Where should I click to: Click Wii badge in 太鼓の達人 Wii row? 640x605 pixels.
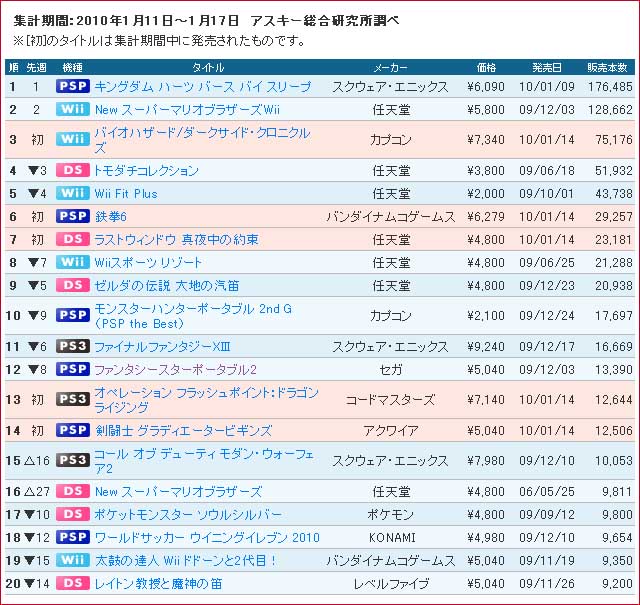[x=73, y=560]
